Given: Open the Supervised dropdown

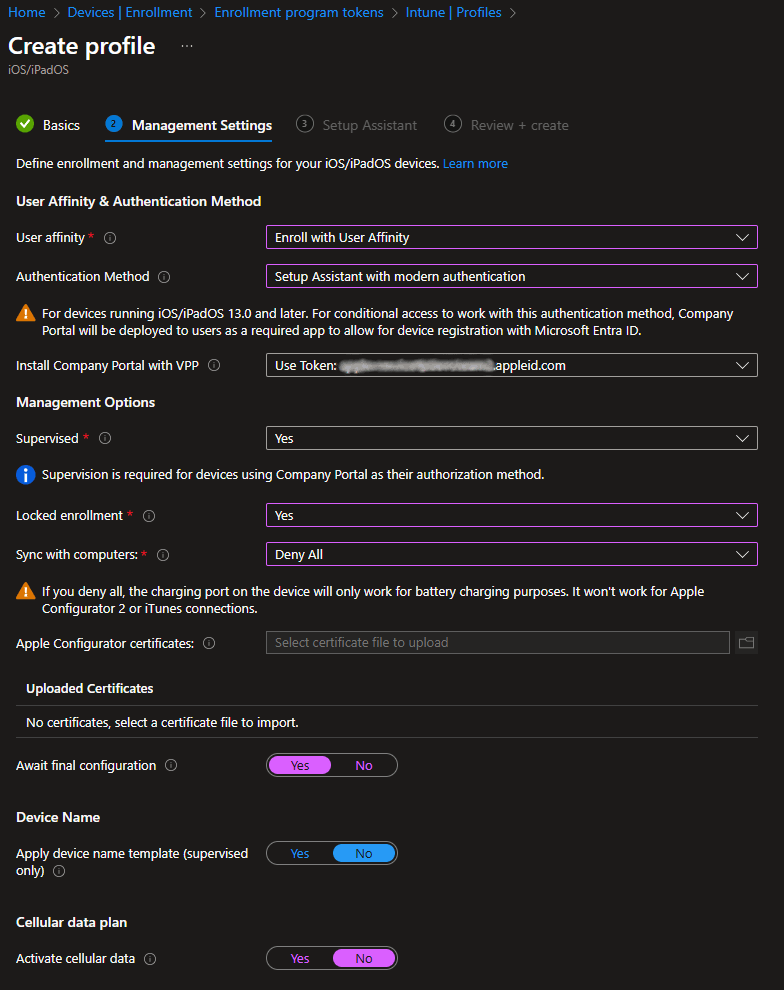Looking at the screenshot, I should [x=511, y=438].
